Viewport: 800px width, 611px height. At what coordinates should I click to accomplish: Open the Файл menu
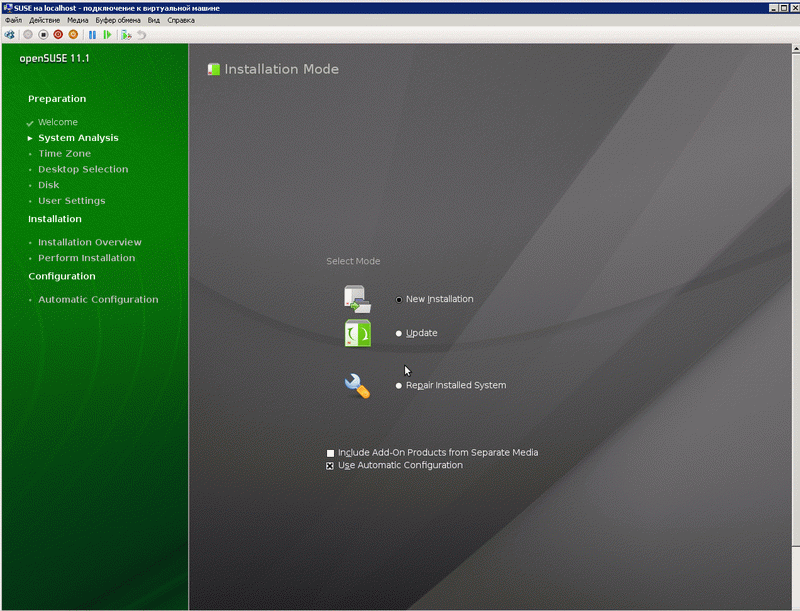coord(14,20)
